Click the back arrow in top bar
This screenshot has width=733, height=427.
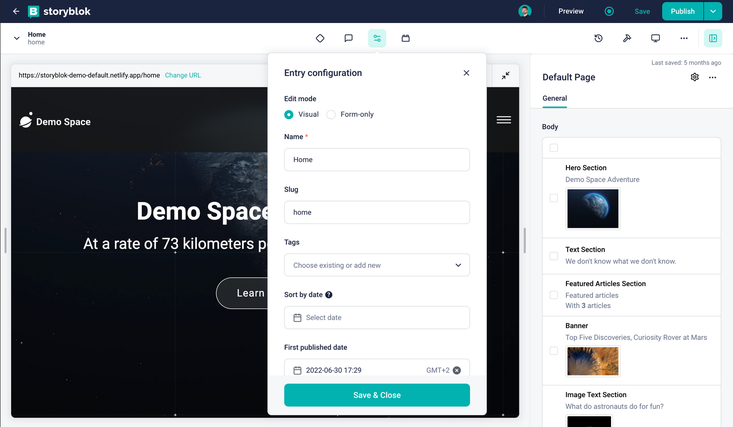click(16, 11)
